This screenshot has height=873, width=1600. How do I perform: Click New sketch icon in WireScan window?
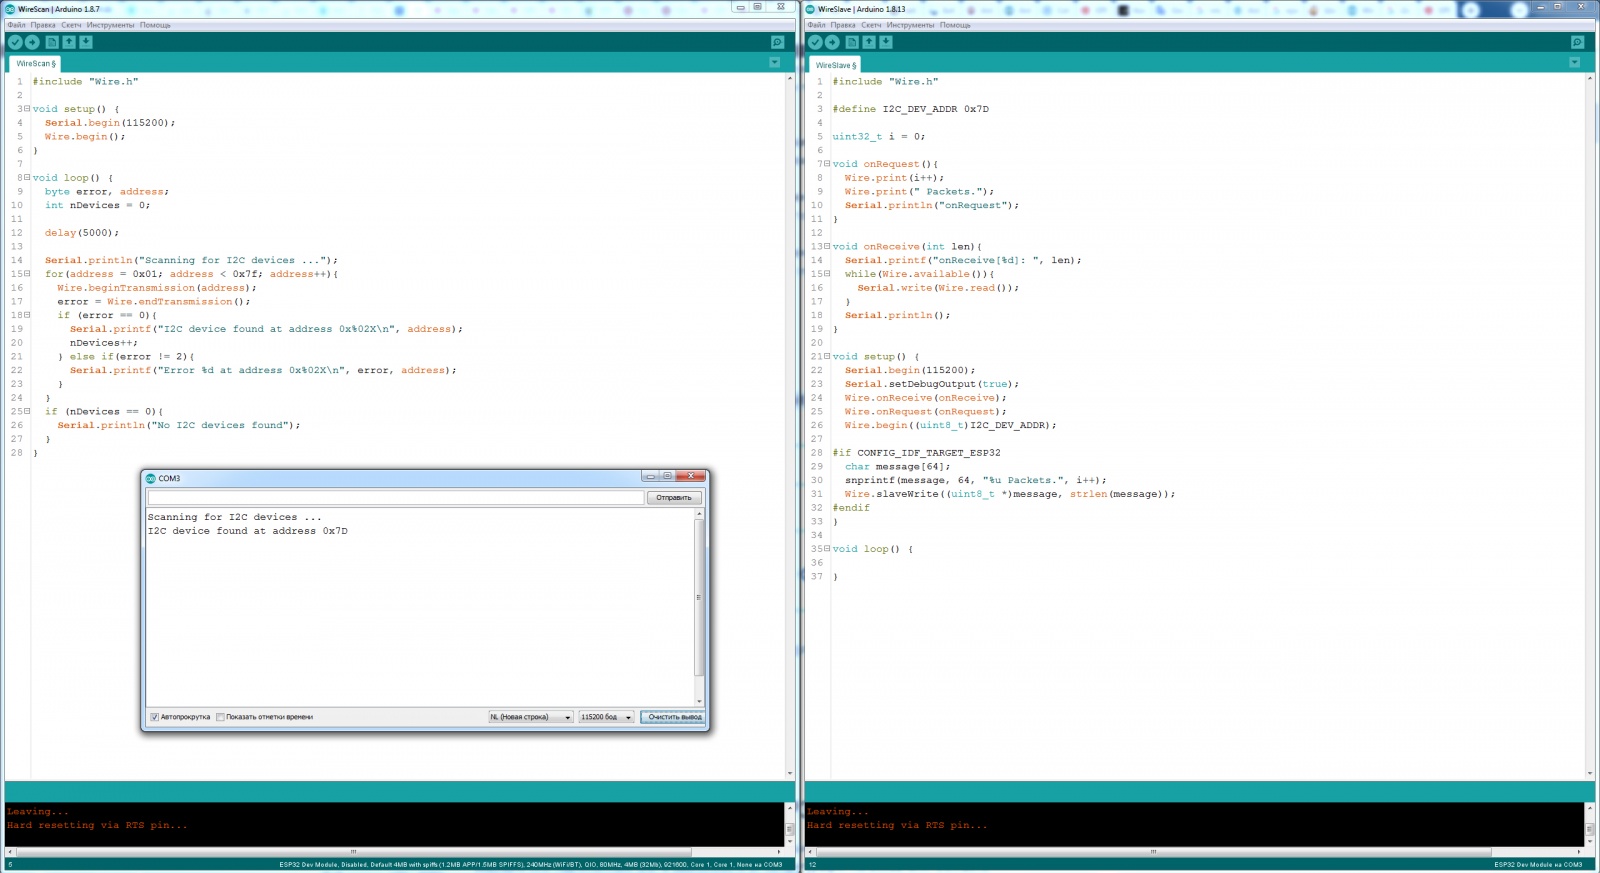(x=52, y=42)
